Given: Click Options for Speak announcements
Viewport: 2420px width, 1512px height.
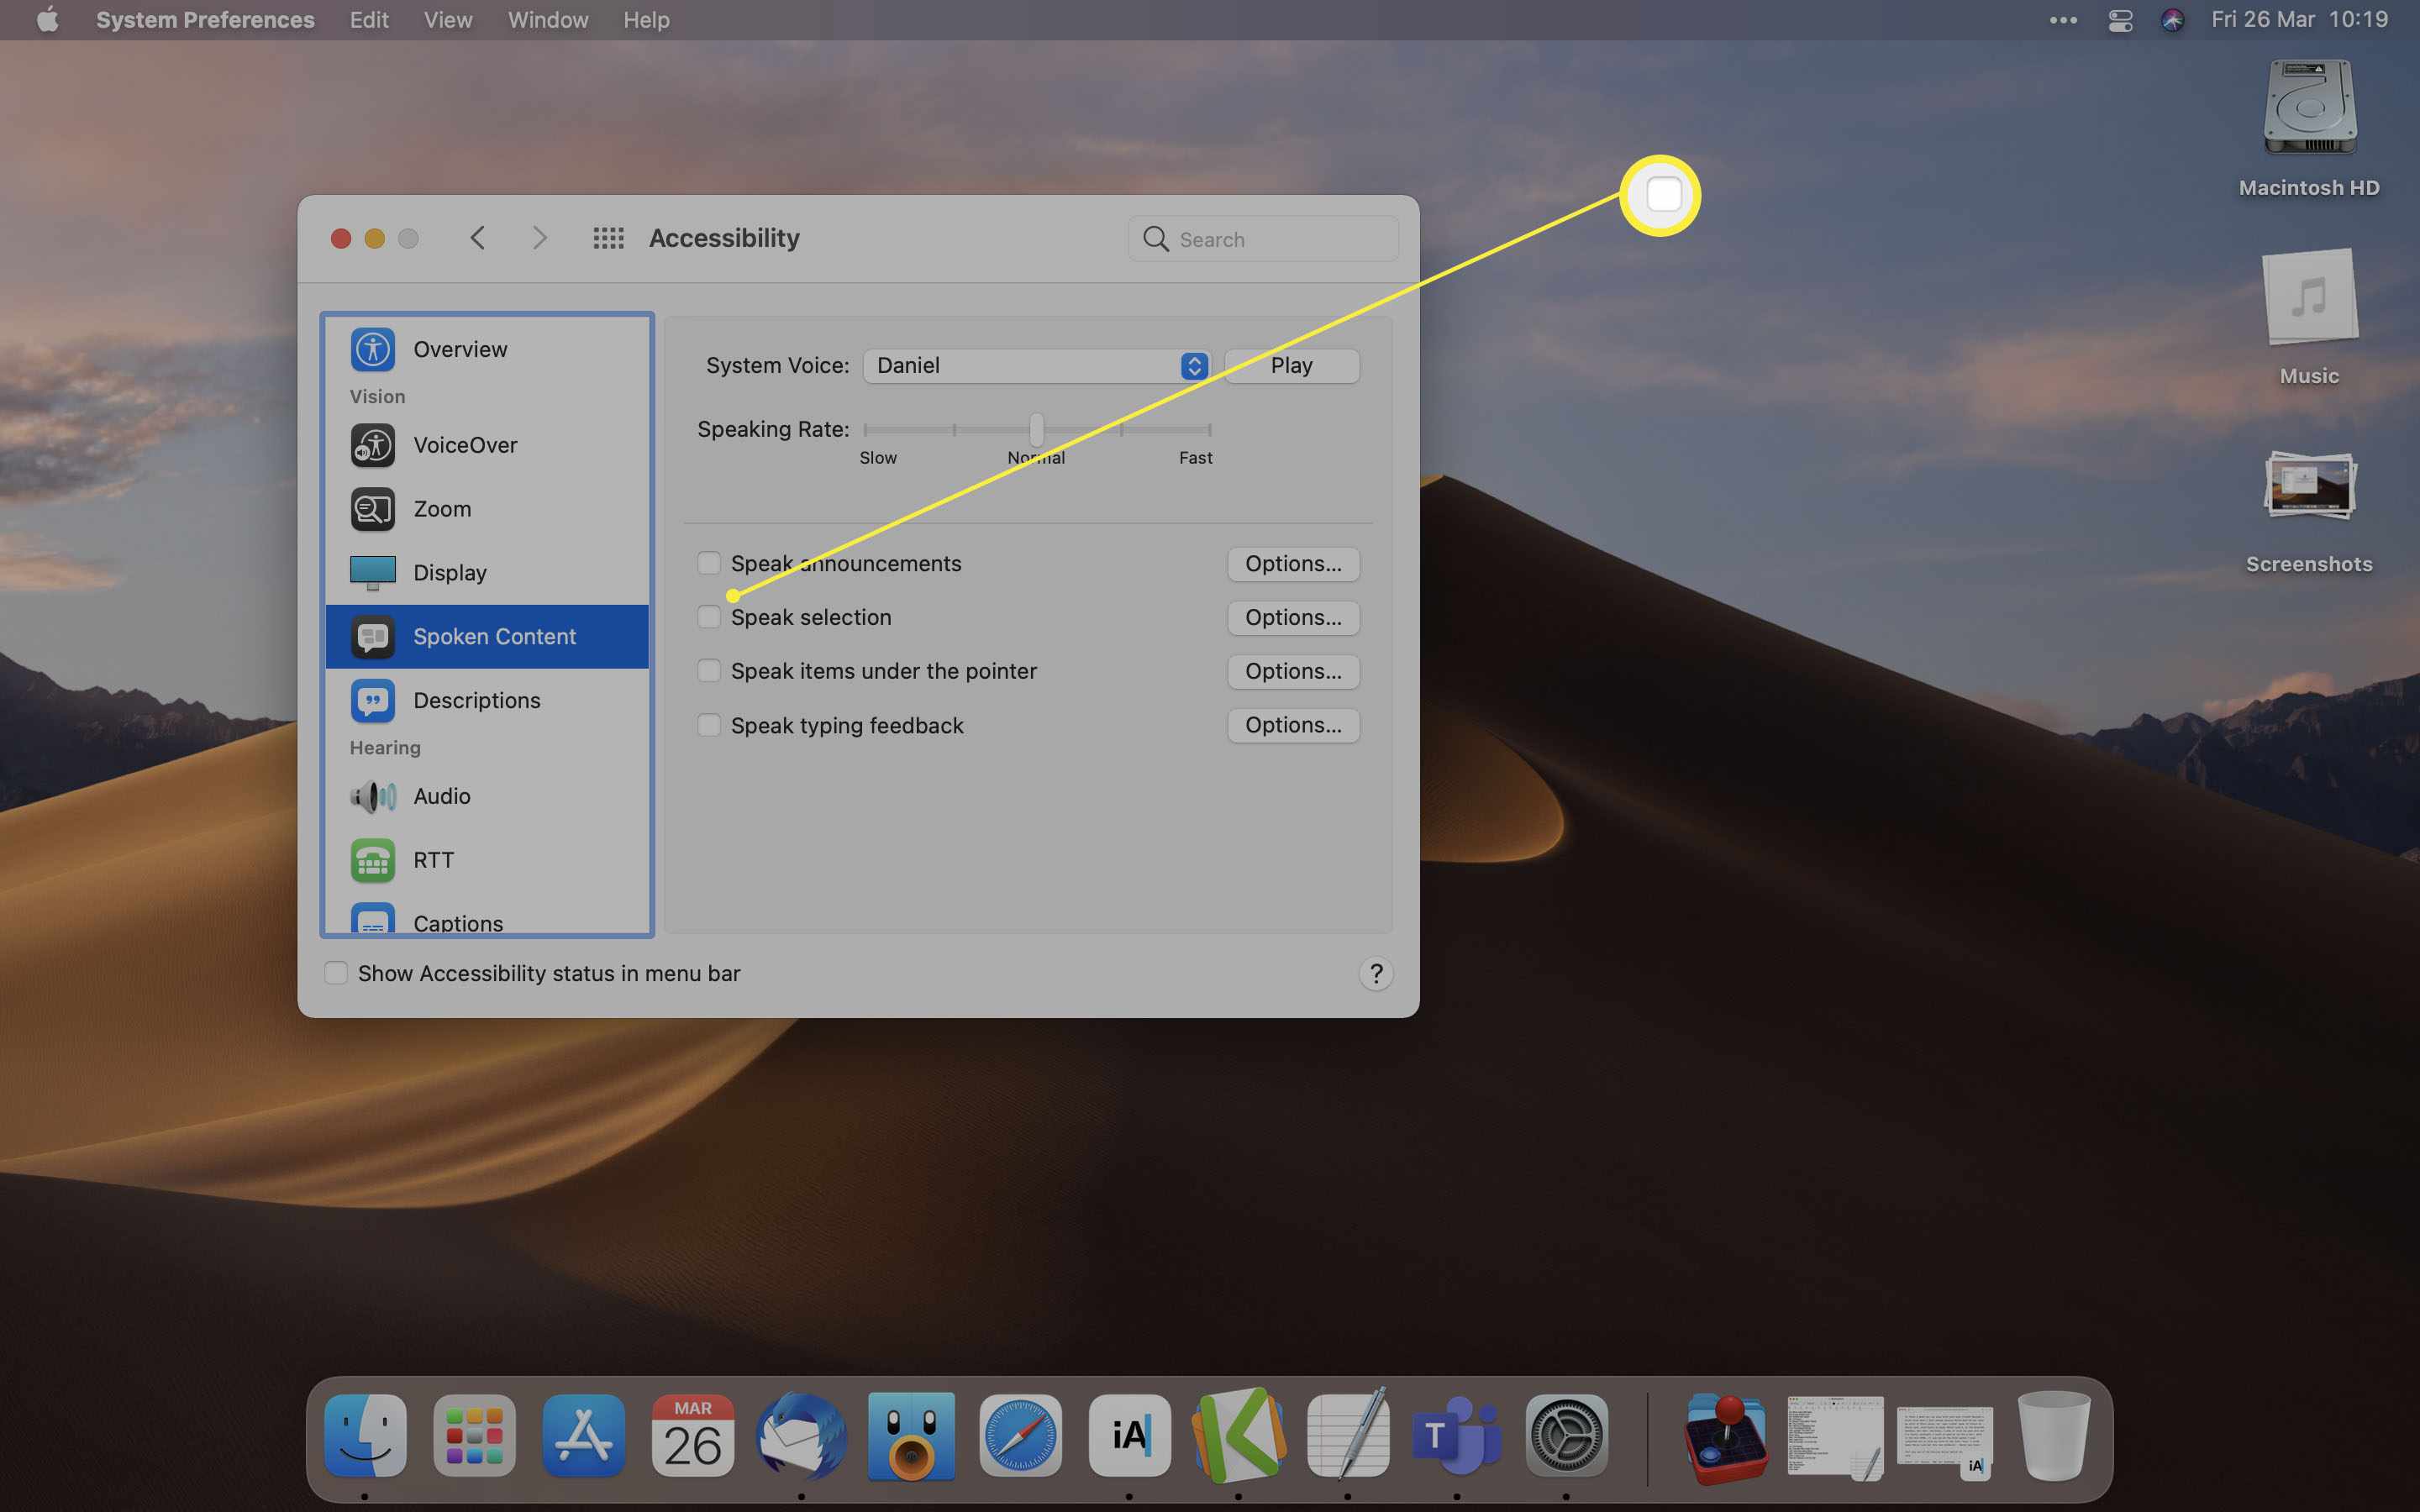Looking at the screenshot, I should [x=1292, y=563].
